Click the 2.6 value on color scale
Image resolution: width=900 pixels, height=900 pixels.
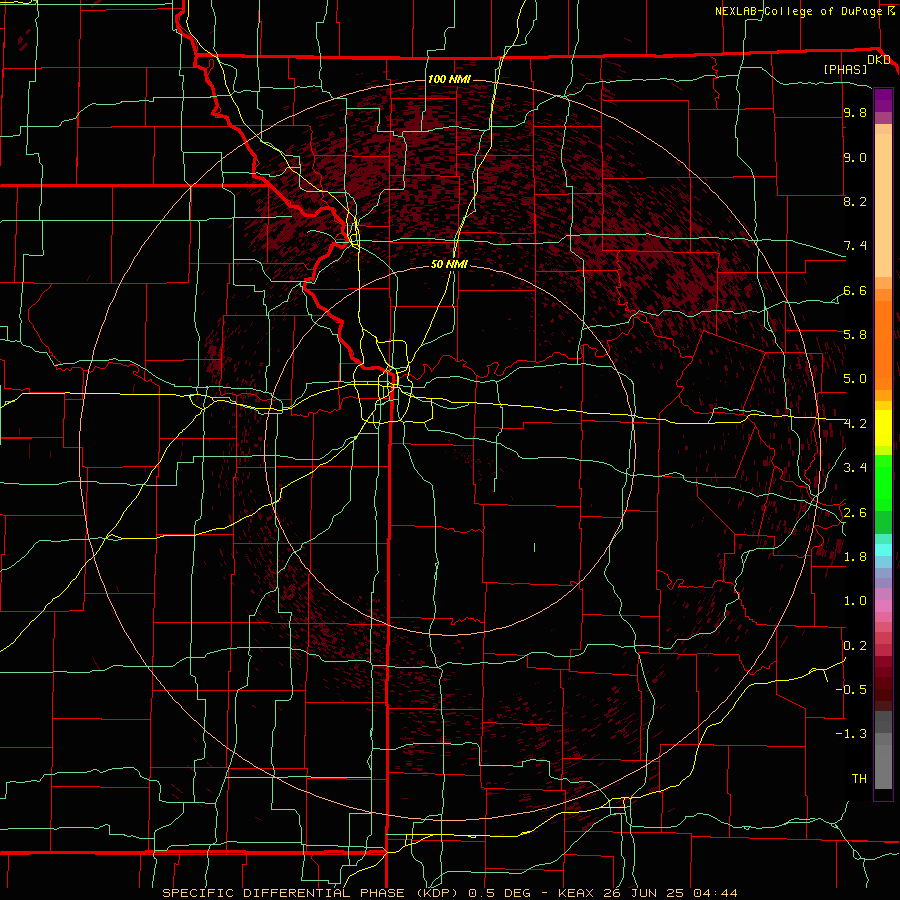pyautogui.click(x=855, y=512)
